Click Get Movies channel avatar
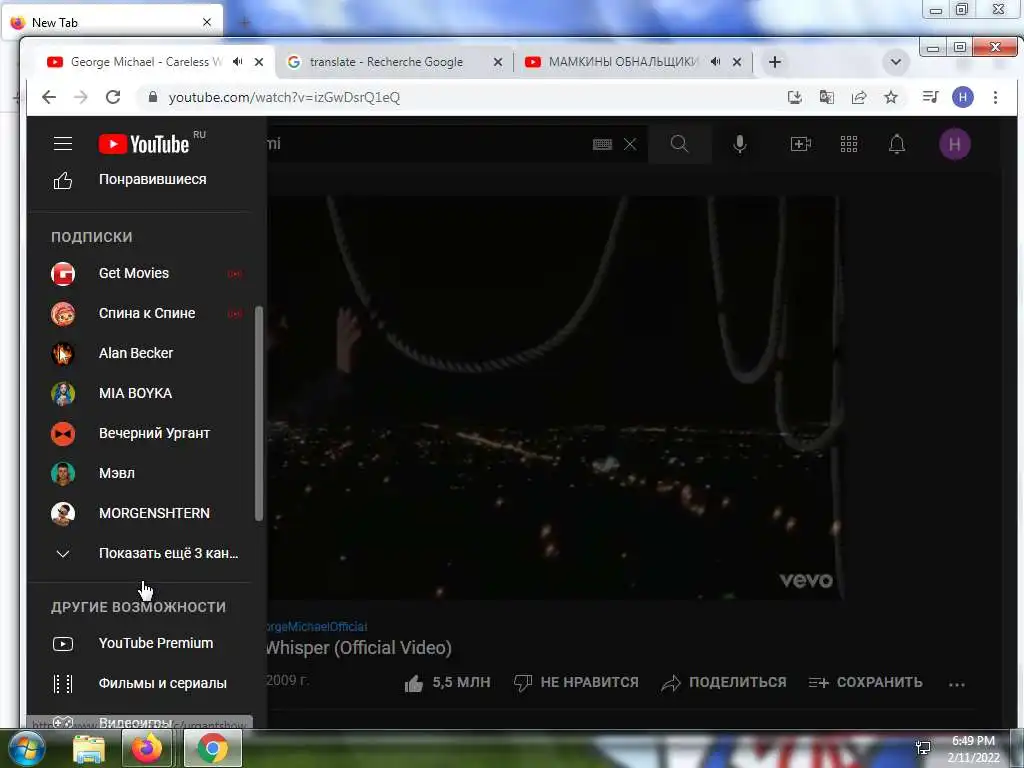 (63, 274)
